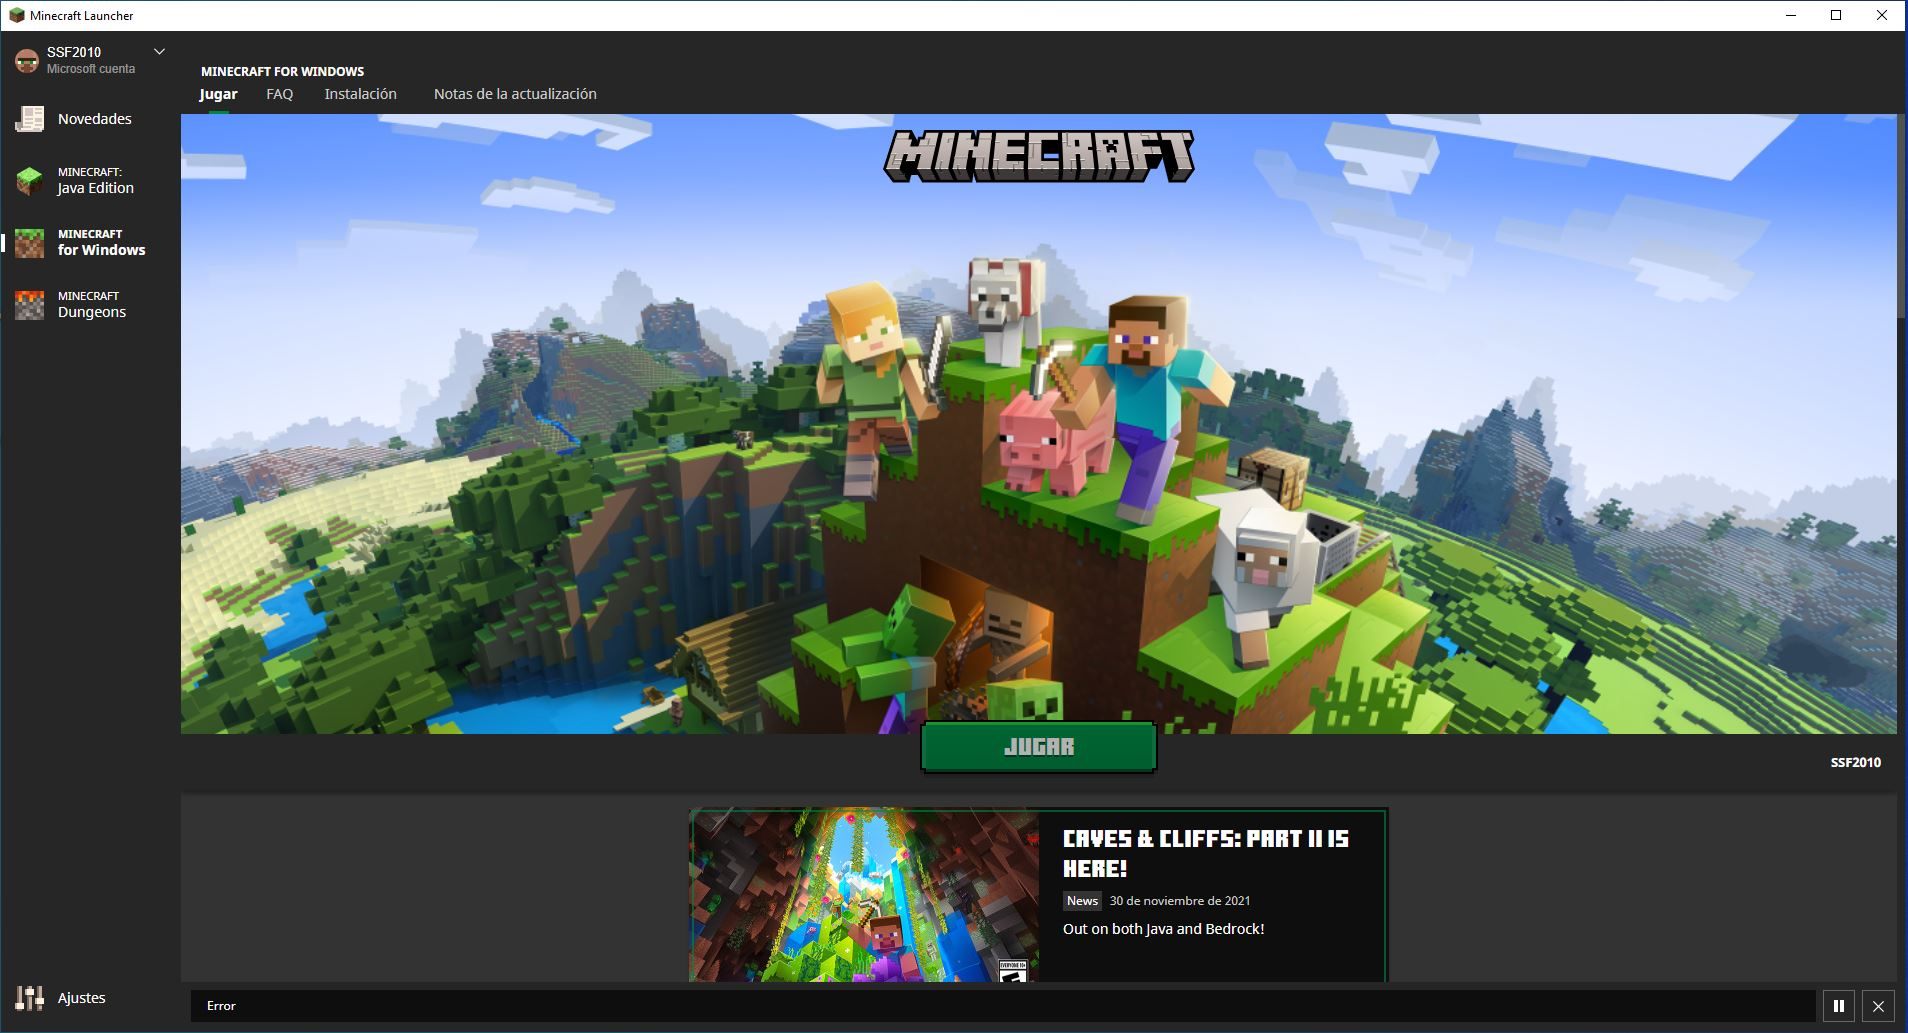Select Minecraft Dungeons label
The height and width of the screenshot is (1033, 1908).
click(x=92, y=305)
